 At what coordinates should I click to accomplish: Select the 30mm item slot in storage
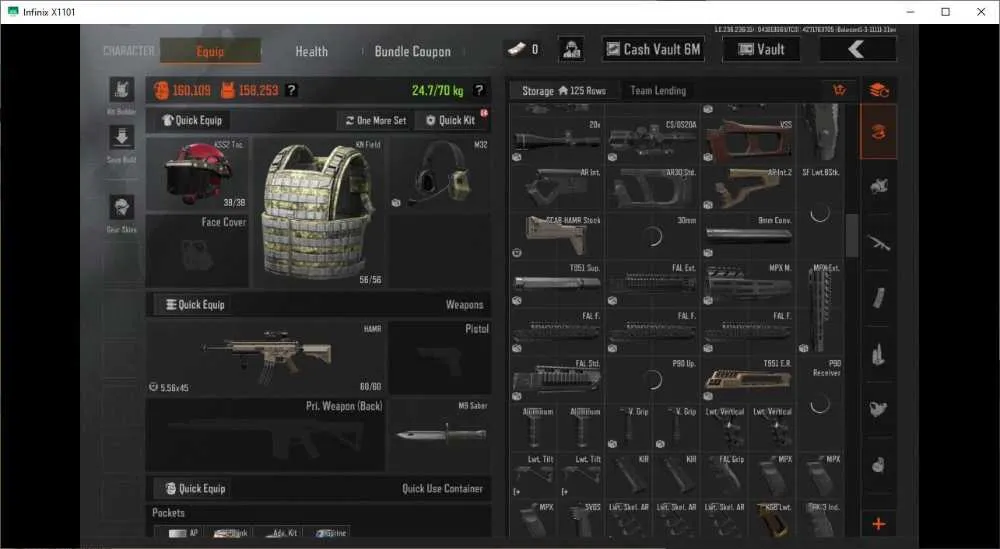tap(652, 235)
